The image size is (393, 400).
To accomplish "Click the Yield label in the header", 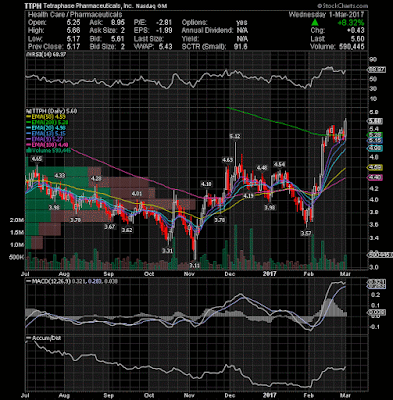I will point(190,39).
